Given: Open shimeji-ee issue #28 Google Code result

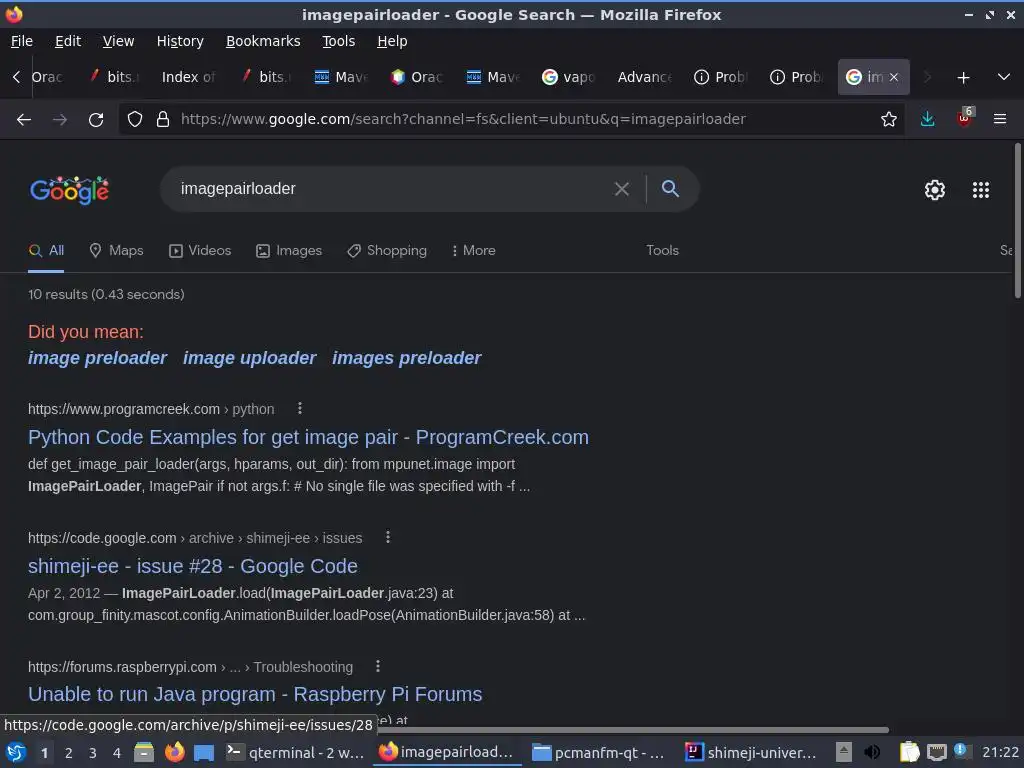Looking at the screenshot, I should 193,566.
